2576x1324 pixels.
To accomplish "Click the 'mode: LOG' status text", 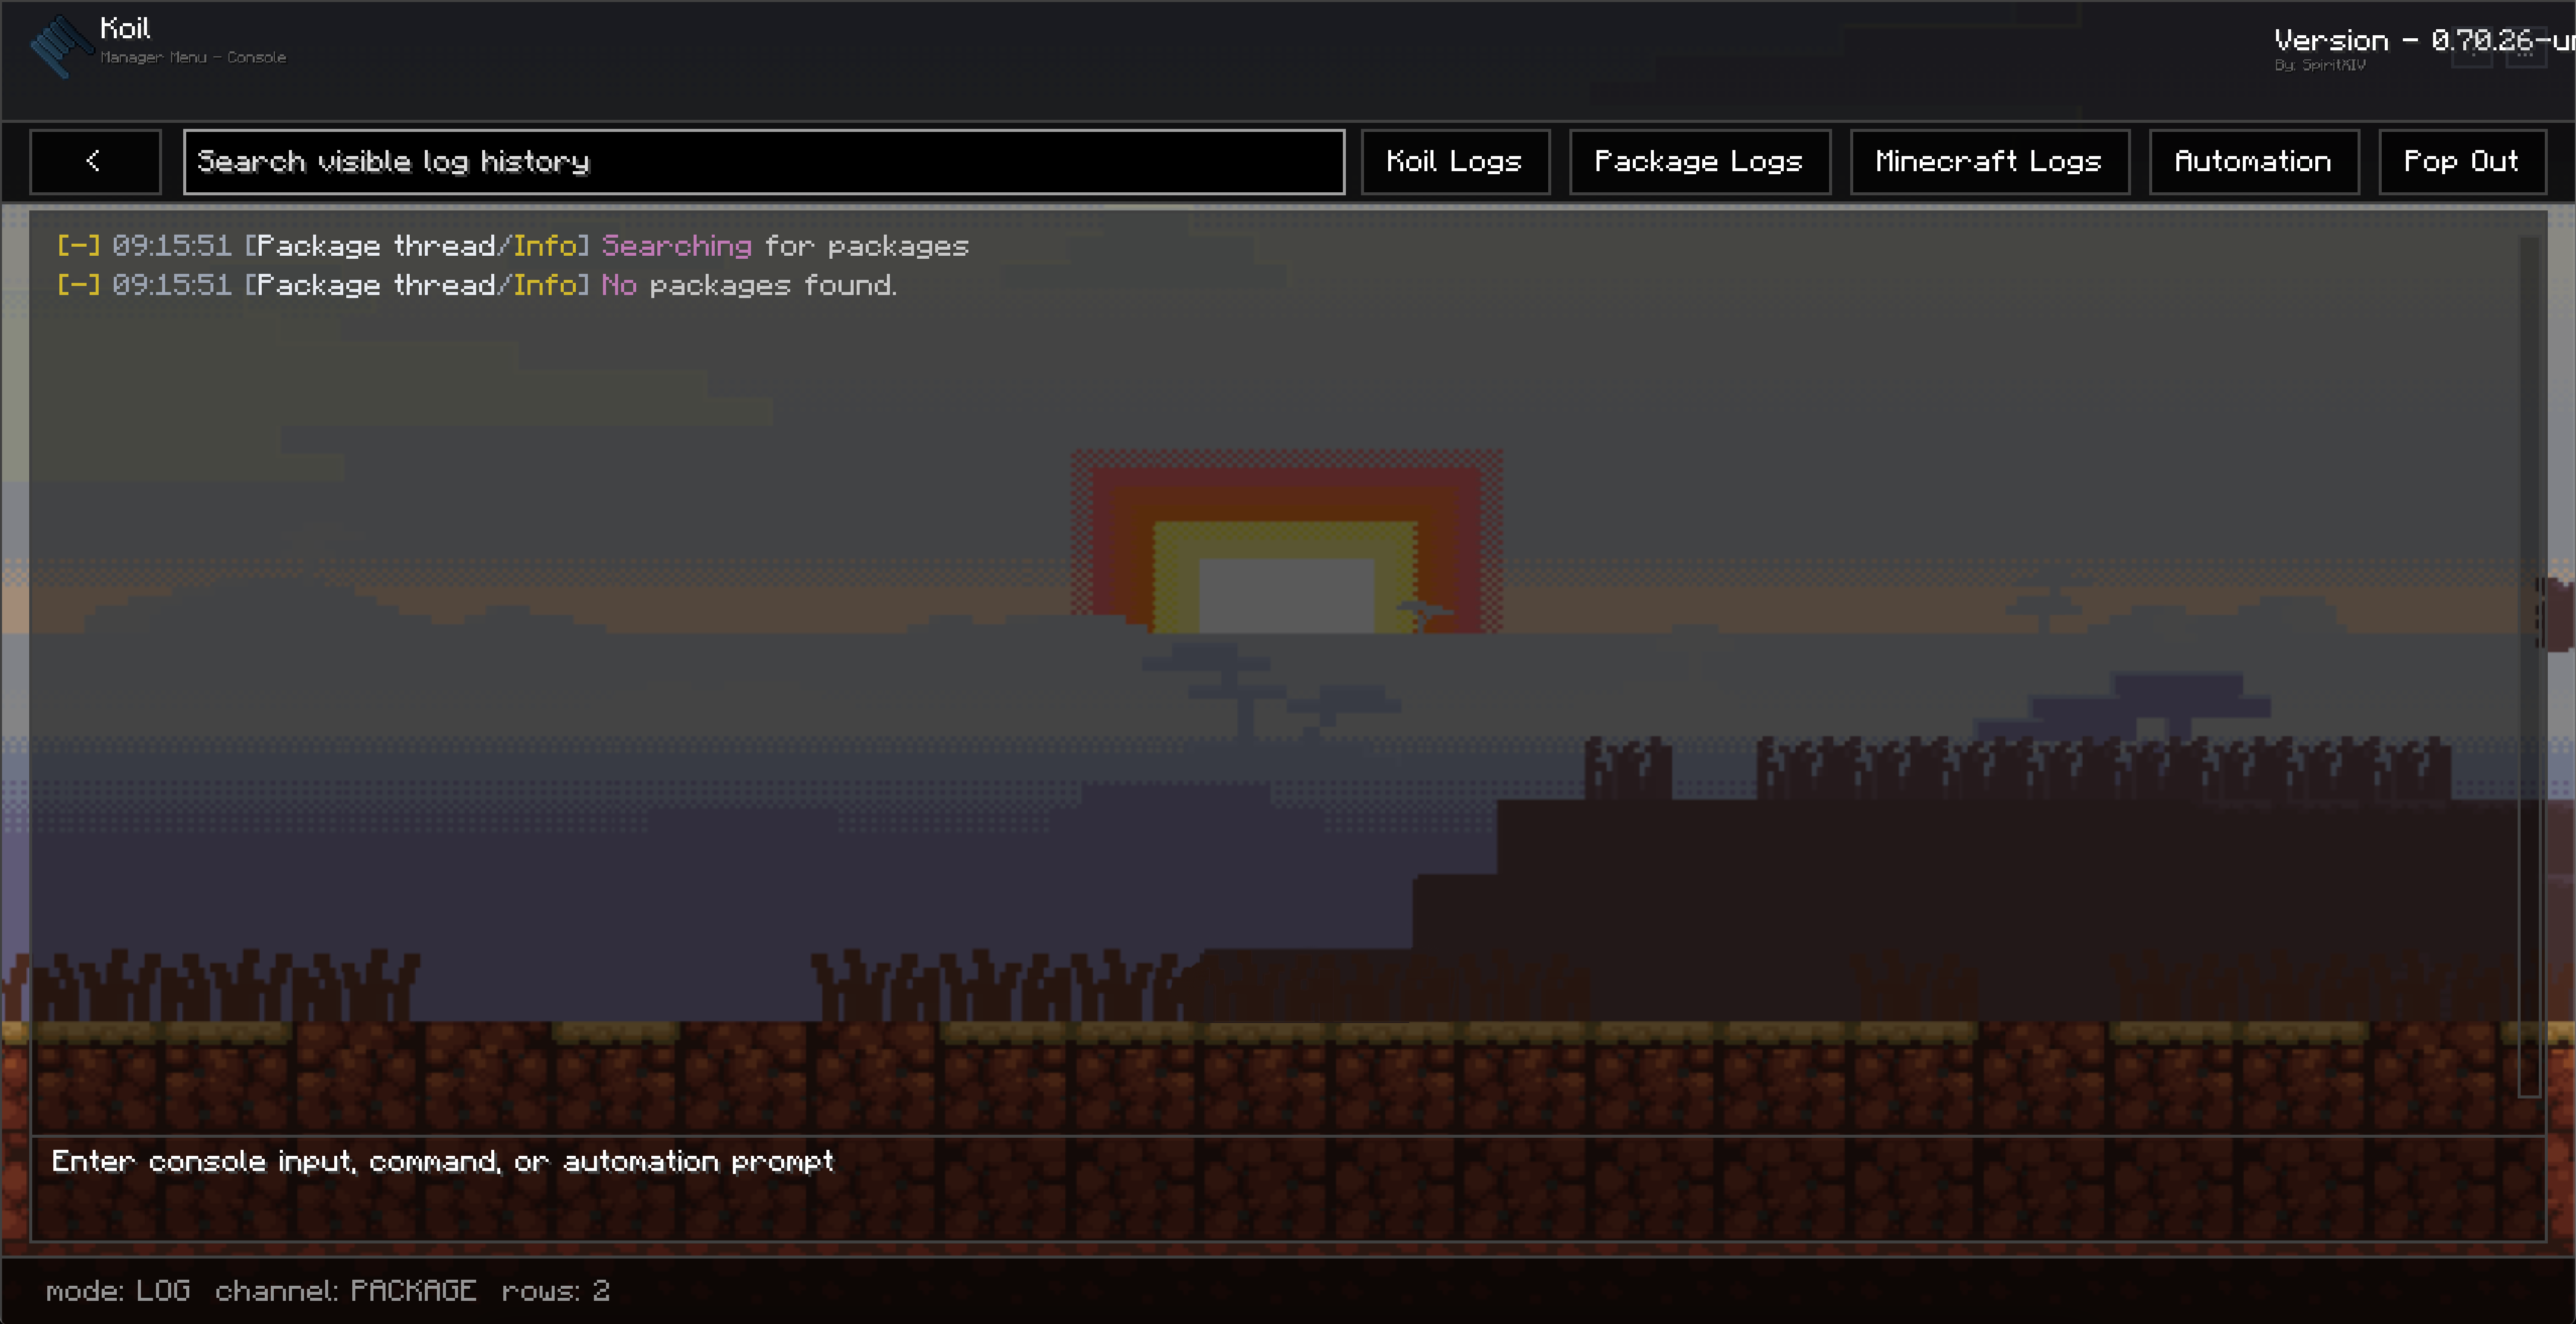I will pos(118,1291).
